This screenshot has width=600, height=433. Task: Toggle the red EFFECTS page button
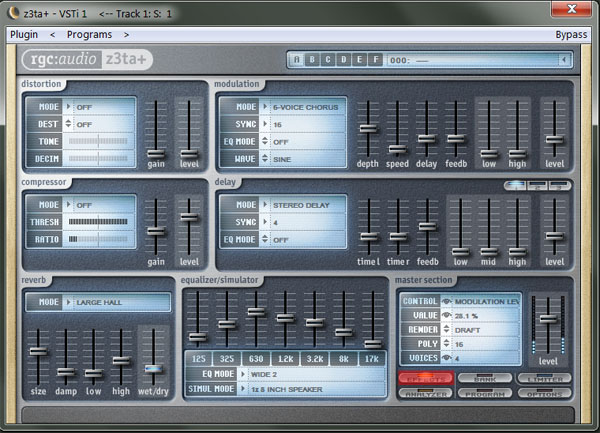pos(426,378)
